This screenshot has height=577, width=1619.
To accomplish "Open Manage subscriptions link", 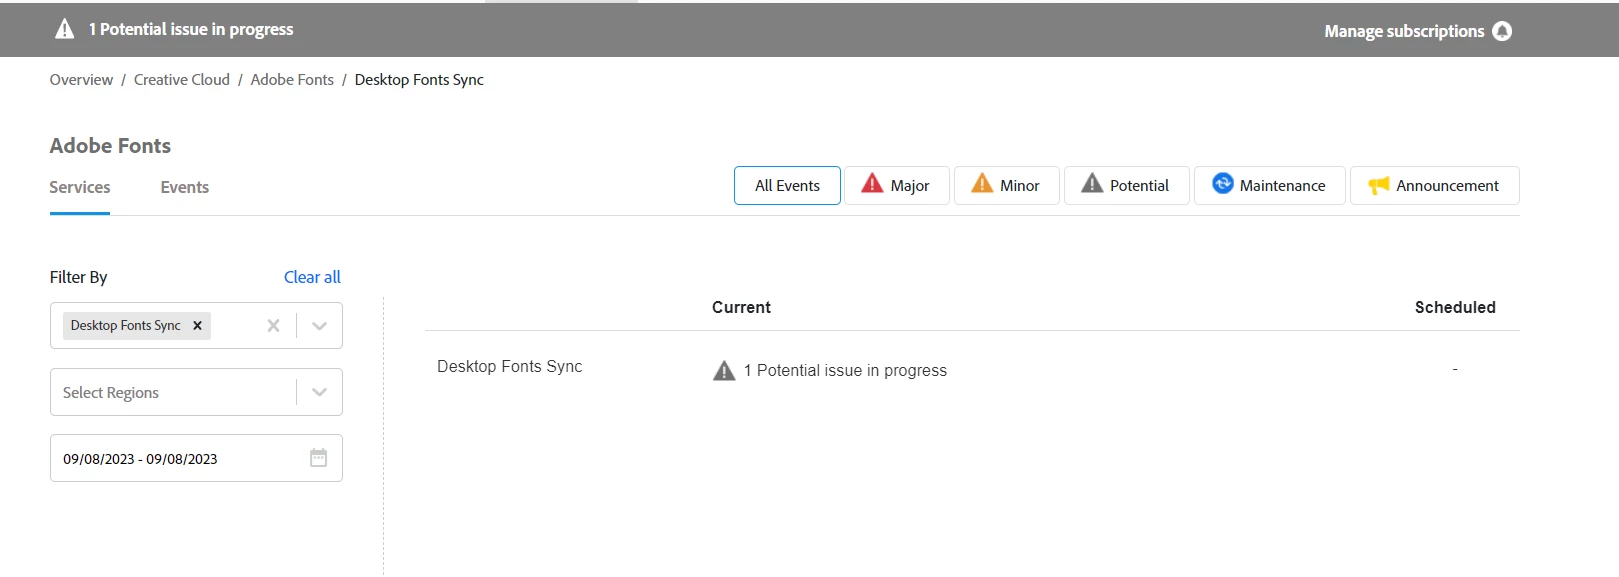I will pyautogui.click(x=1404, y=31).
